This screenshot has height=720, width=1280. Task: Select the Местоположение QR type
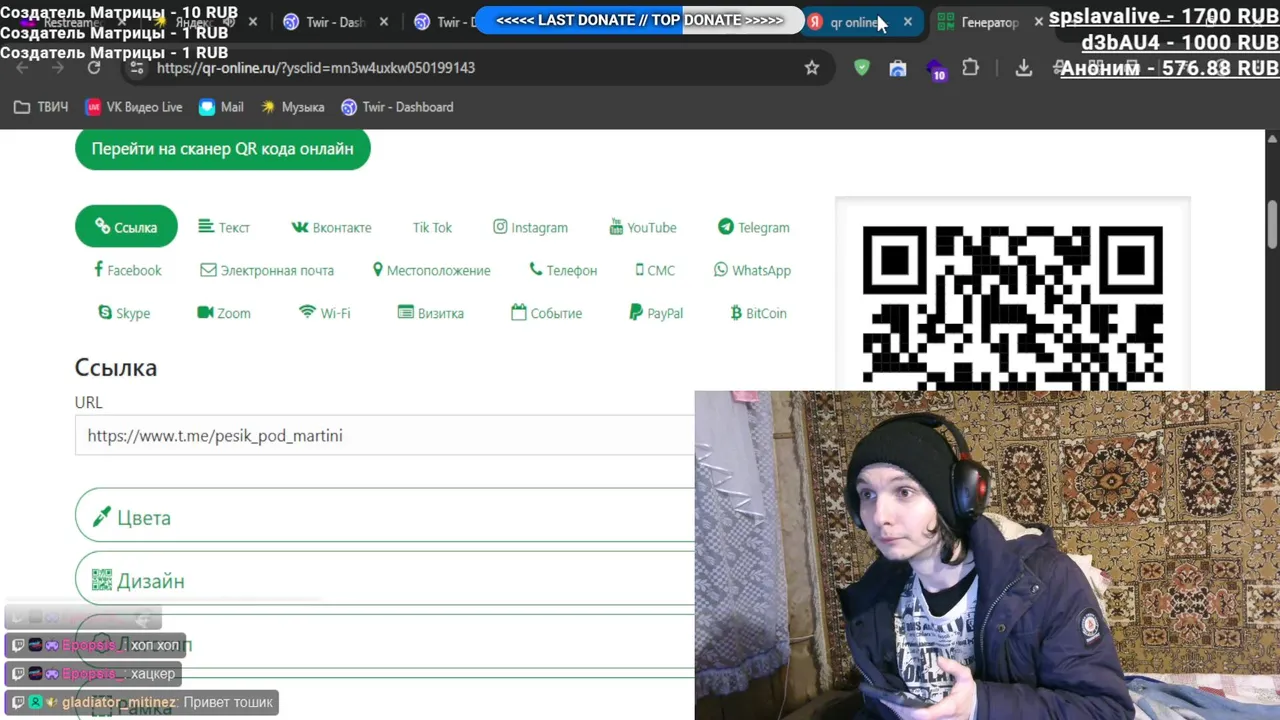point(431,270)
